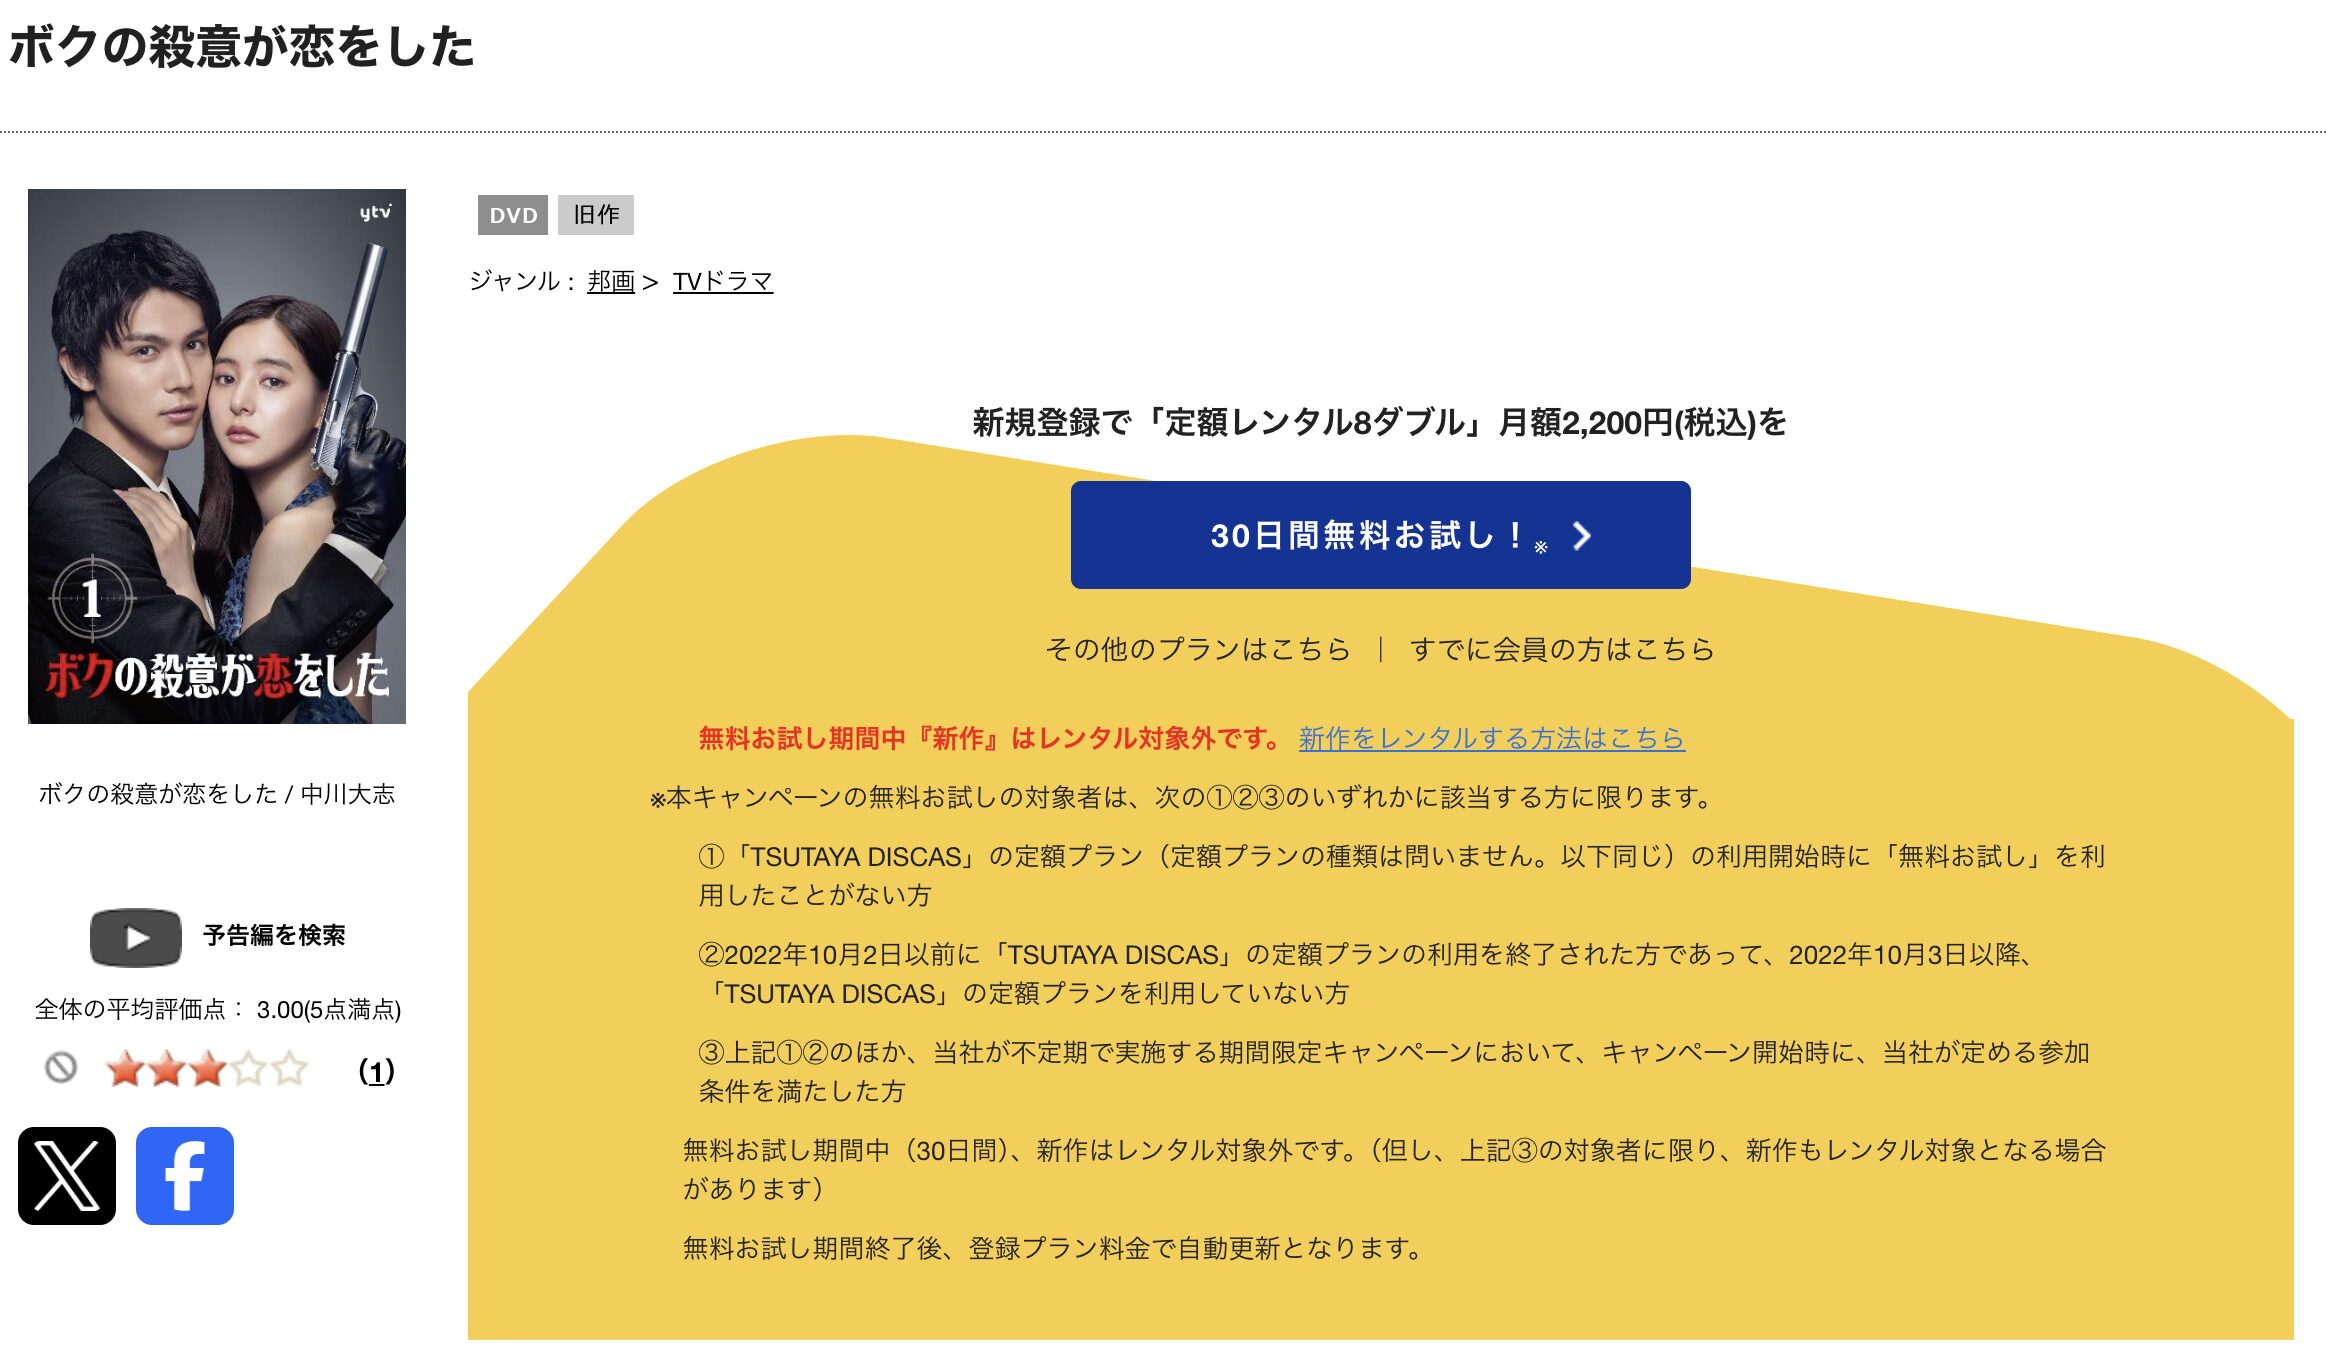
Task: Click the line 無料お試し期間終了後、登録プラン料金で自動更新
Action: [1053, 1248]
